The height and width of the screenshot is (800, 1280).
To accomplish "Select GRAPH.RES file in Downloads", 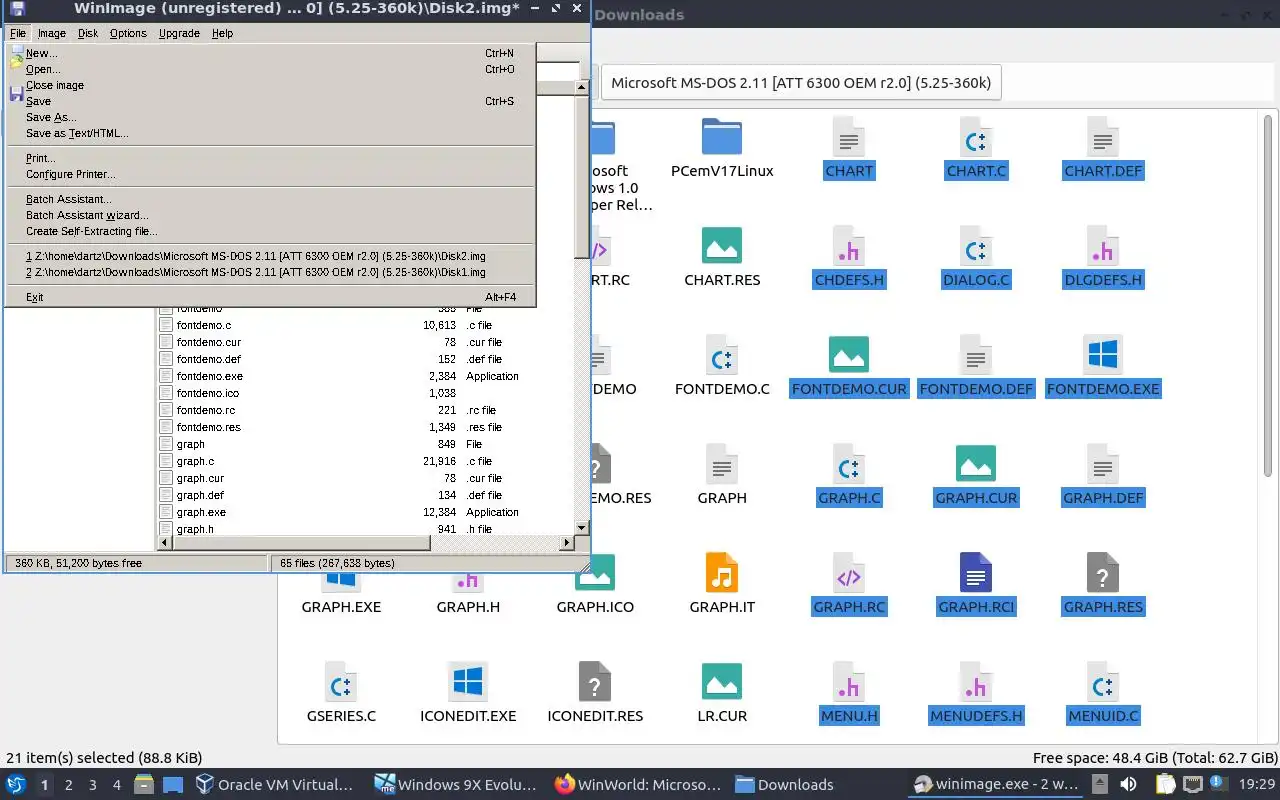I will click(1103, 584).
